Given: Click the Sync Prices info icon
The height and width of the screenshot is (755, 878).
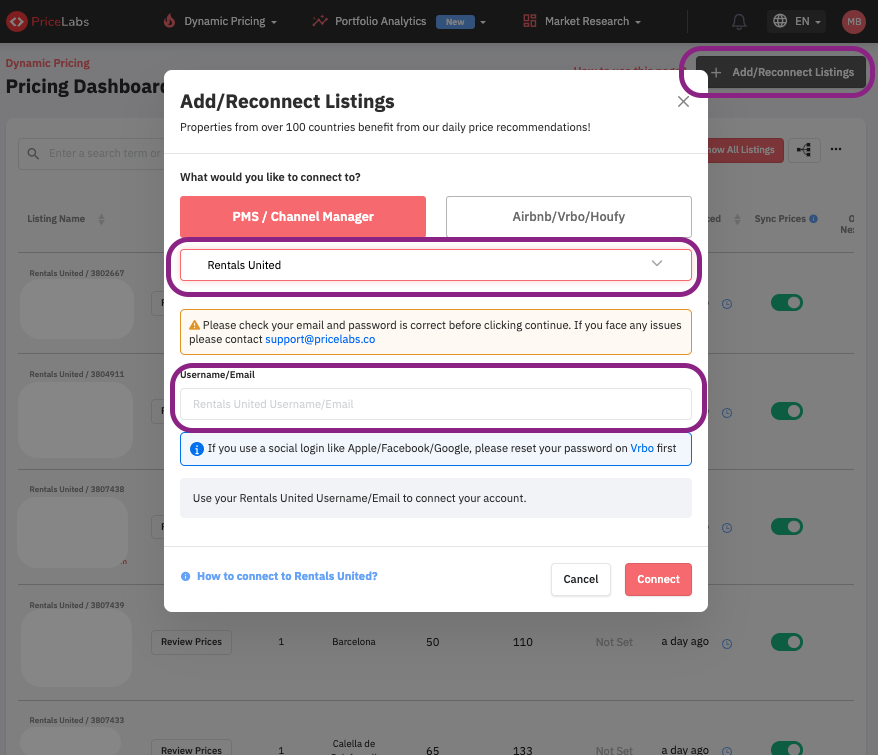Looking at the screenshot, I should coord(813,219).
